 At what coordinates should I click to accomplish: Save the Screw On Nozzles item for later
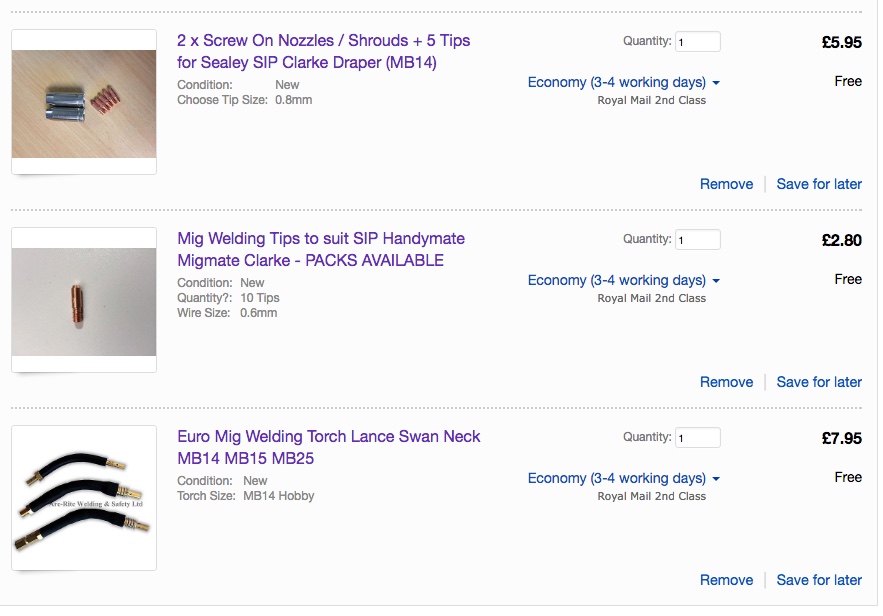[x=819, y=184]
